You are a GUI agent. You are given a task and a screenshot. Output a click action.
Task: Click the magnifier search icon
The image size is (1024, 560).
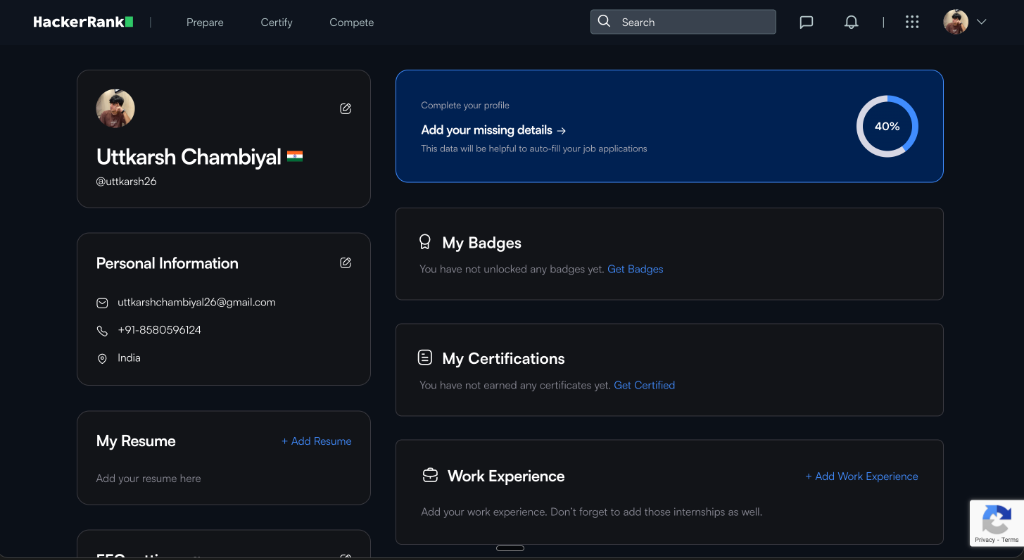coord(604,21)
